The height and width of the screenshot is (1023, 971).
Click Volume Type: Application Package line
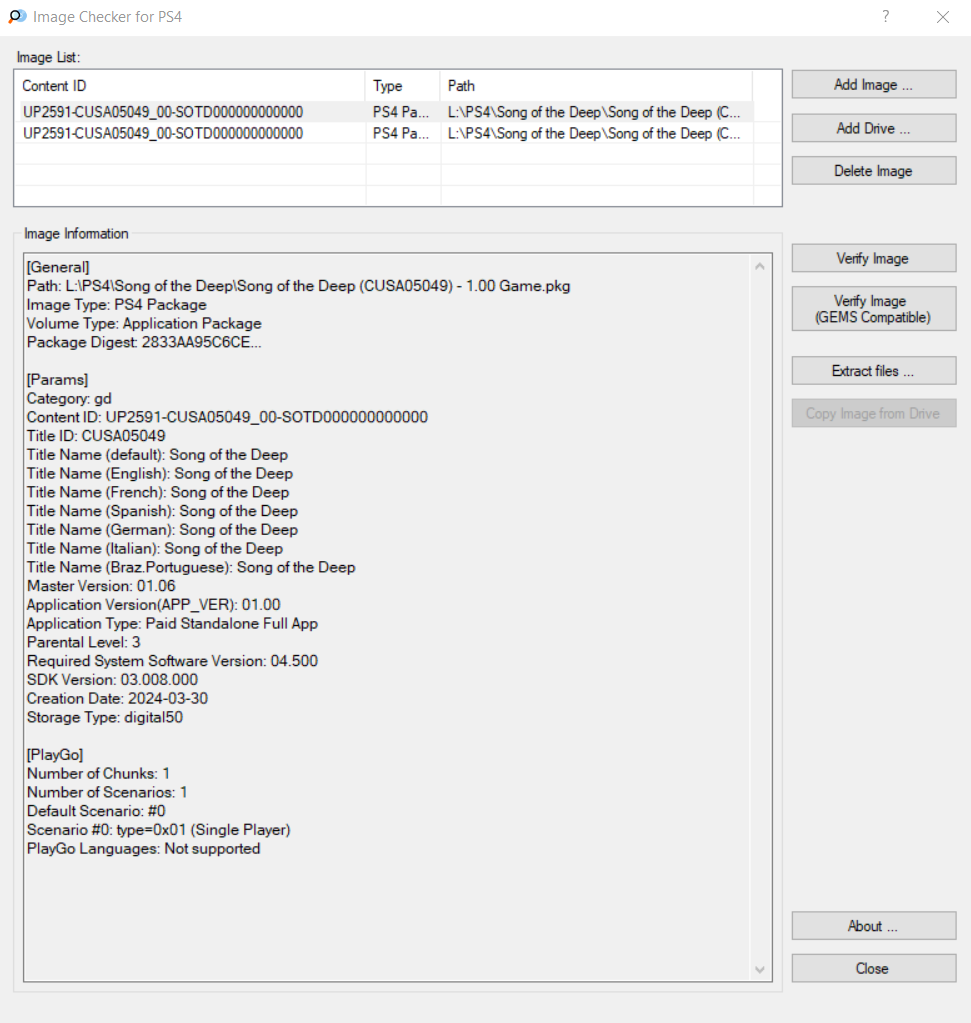tap(144, 324)
